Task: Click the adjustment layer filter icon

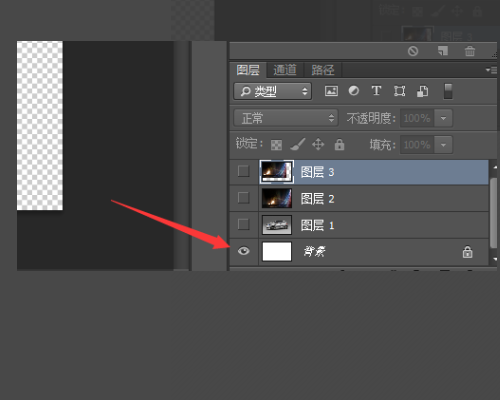Action: tap(354, 91)
